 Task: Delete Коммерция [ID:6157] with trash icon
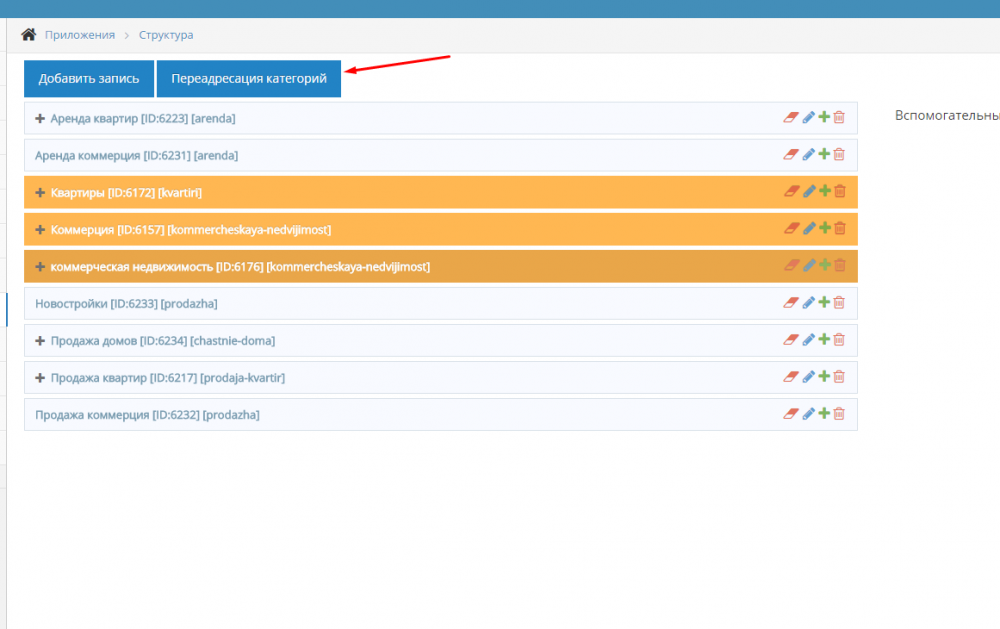click(840, 228)
